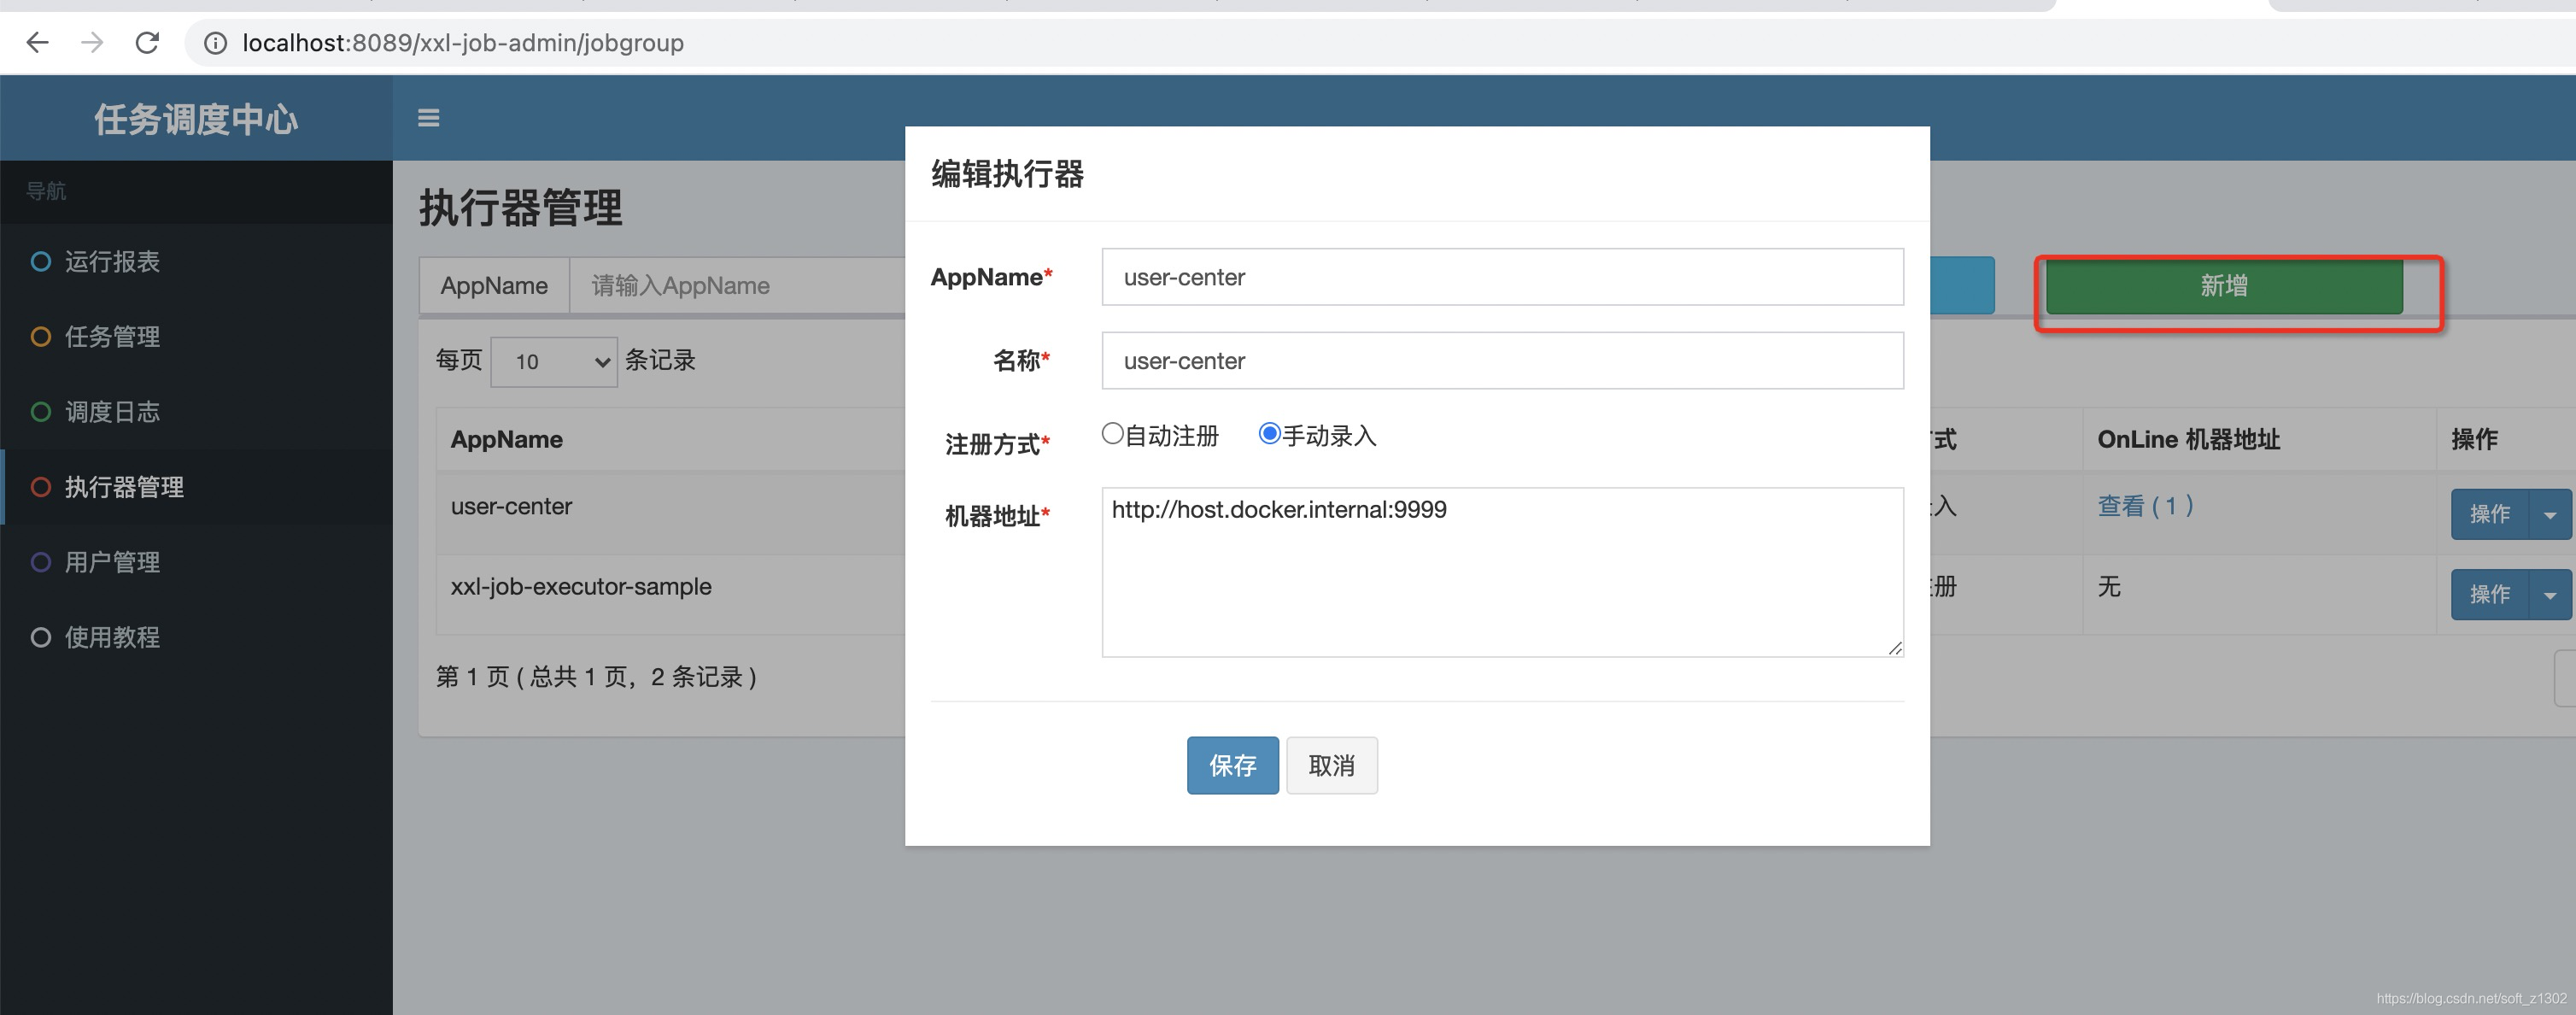Click the 编辑执行器 dialog title
This screenshot has height=1015, width=2576.
[1007, 174]
